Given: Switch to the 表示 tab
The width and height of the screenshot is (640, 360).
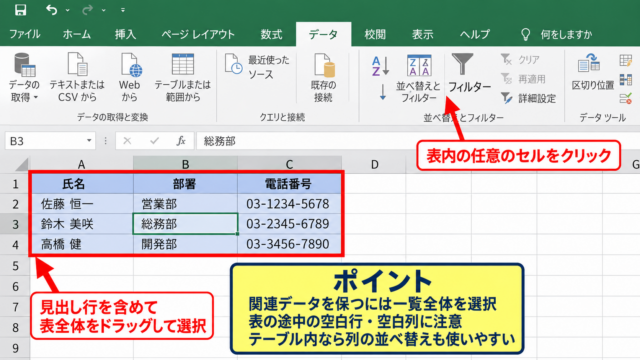Looking at the screenshot, I should point(422,34).
